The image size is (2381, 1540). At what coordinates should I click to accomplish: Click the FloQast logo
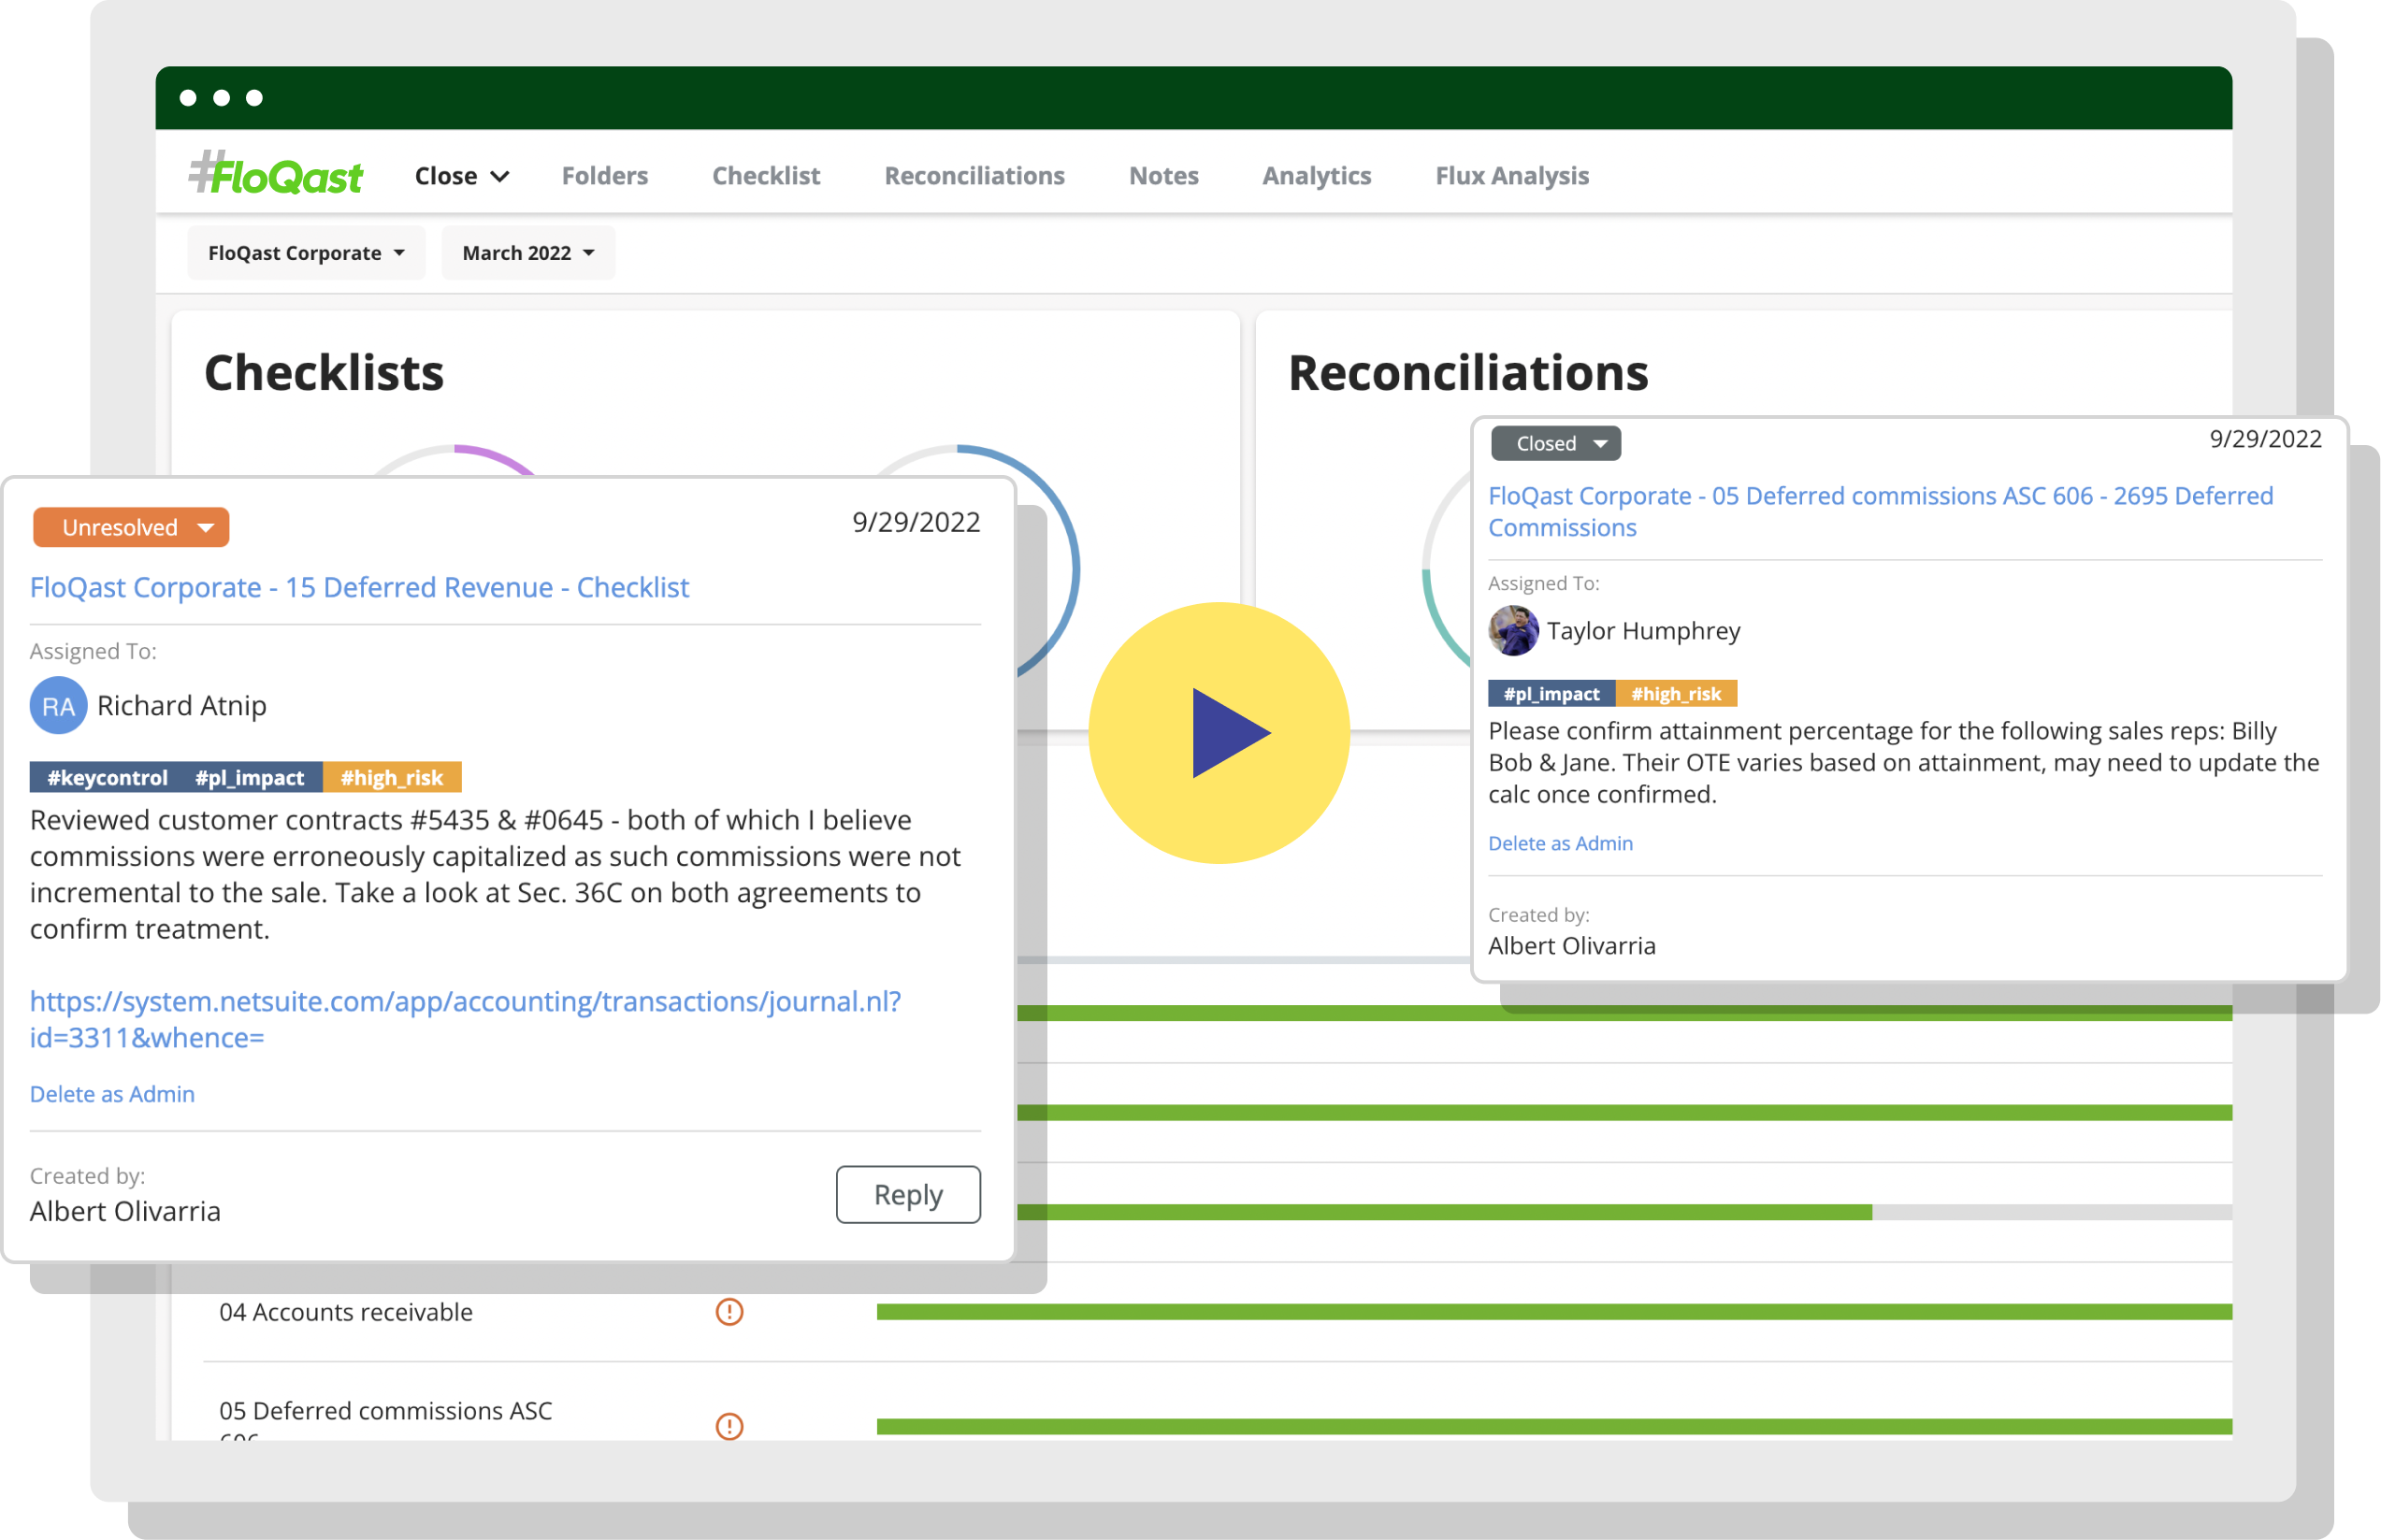276,174
